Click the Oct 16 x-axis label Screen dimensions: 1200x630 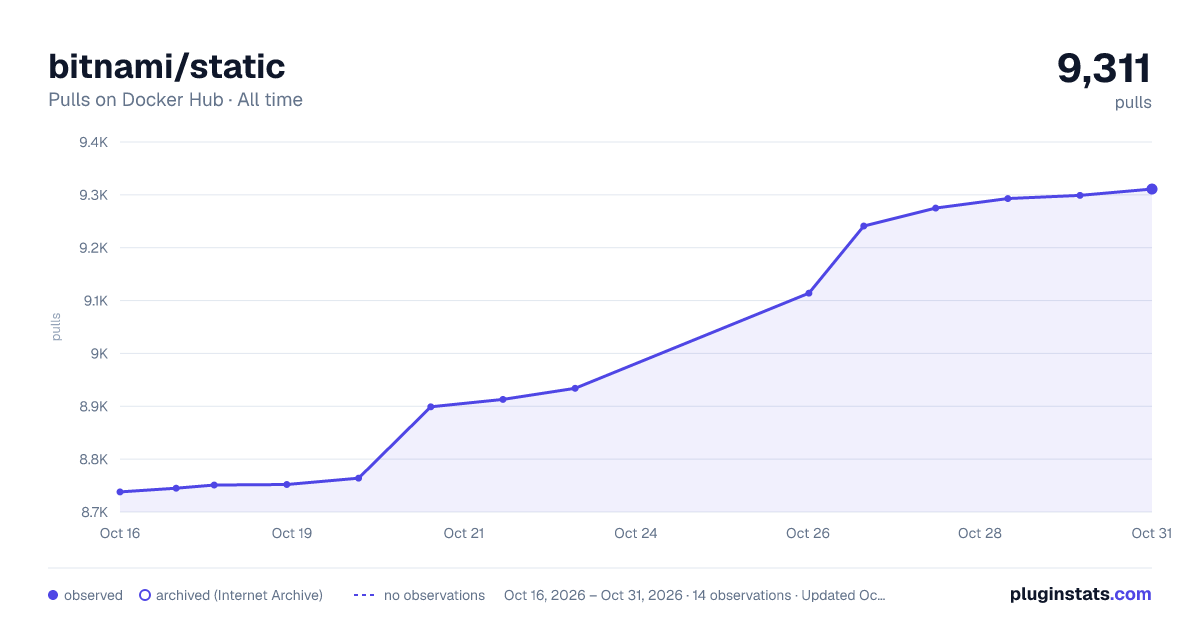click(x=120, y=533)
